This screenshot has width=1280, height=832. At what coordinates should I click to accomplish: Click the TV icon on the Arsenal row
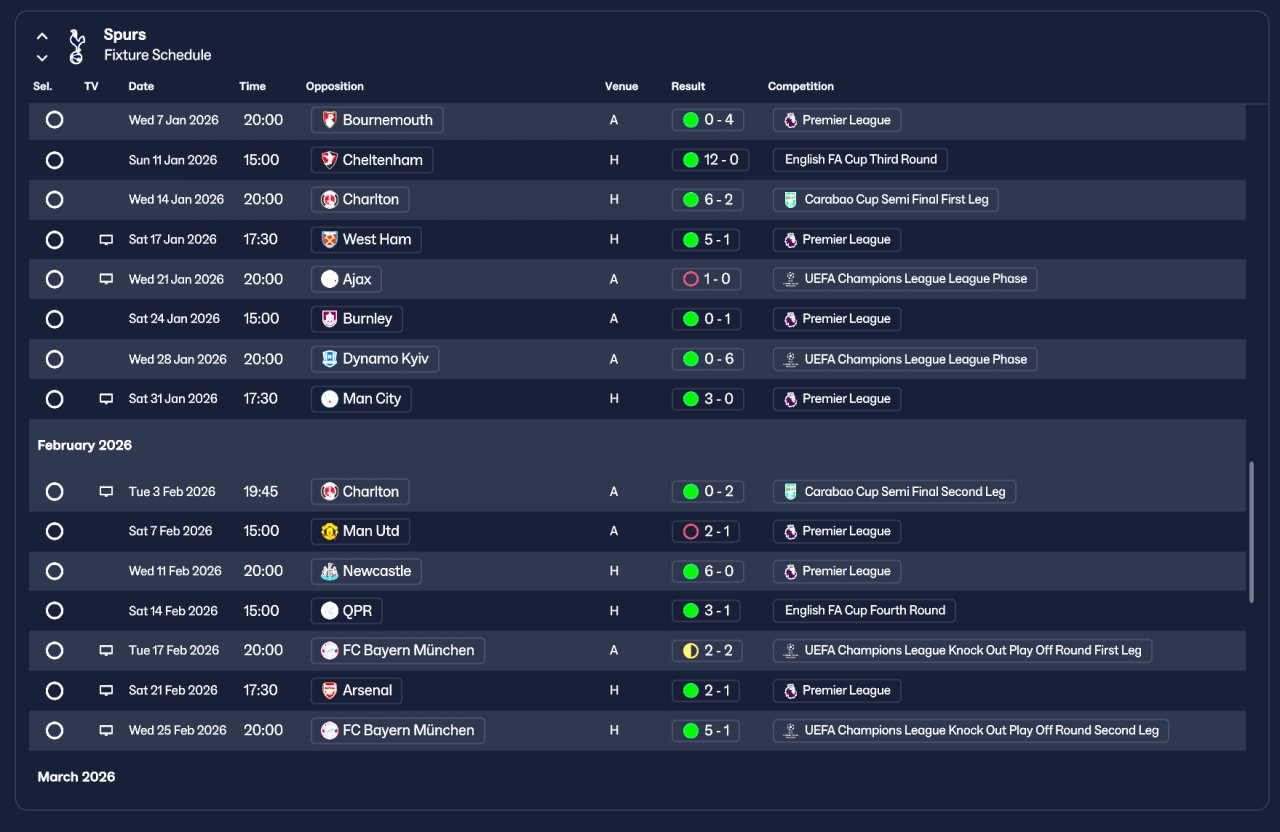(x=106, y=691)
